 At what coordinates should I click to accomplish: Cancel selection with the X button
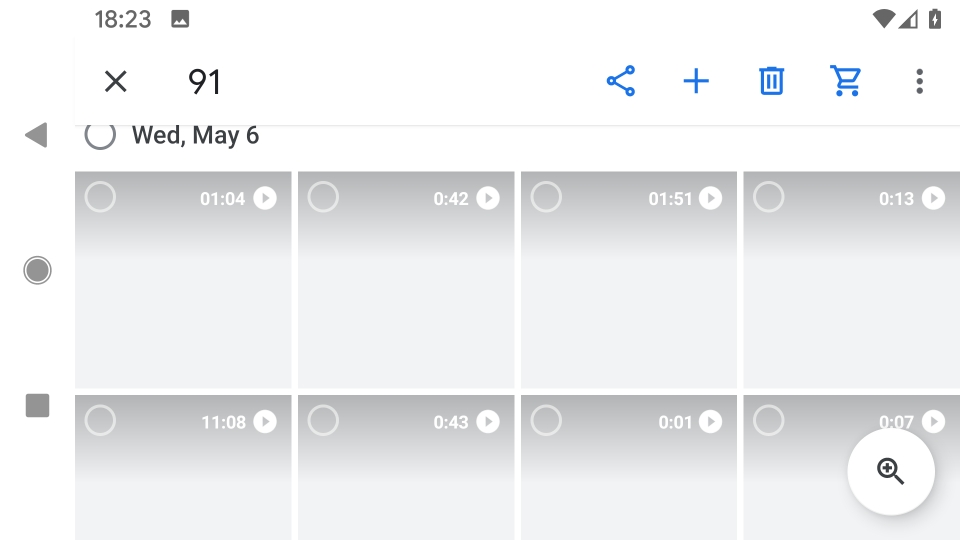pyautogui.click(x=116, y=81)
